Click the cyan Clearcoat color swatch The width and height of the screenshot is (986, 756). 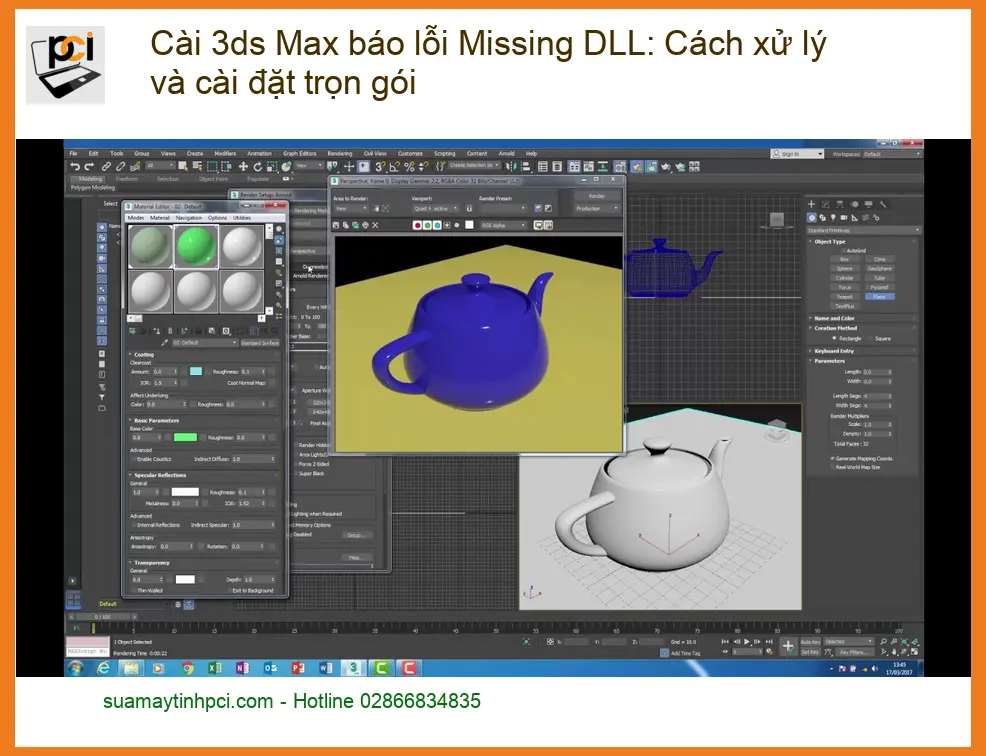(196, 371)
